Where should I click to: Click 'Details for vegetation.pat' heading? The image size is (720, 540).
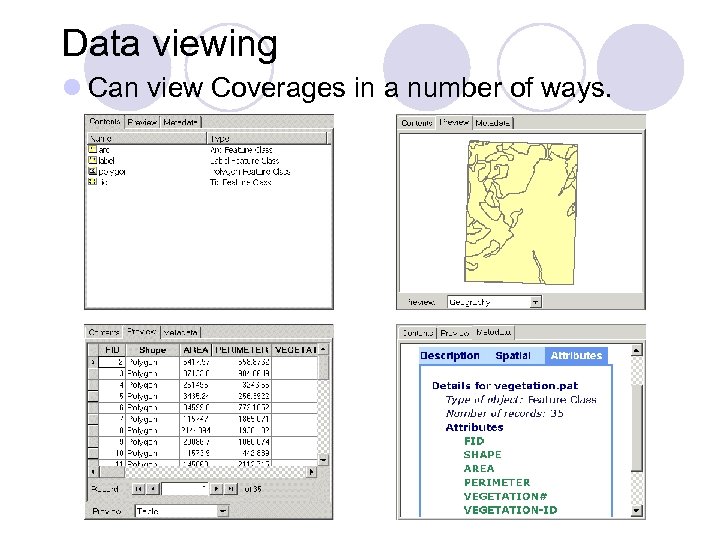(505, 386)
